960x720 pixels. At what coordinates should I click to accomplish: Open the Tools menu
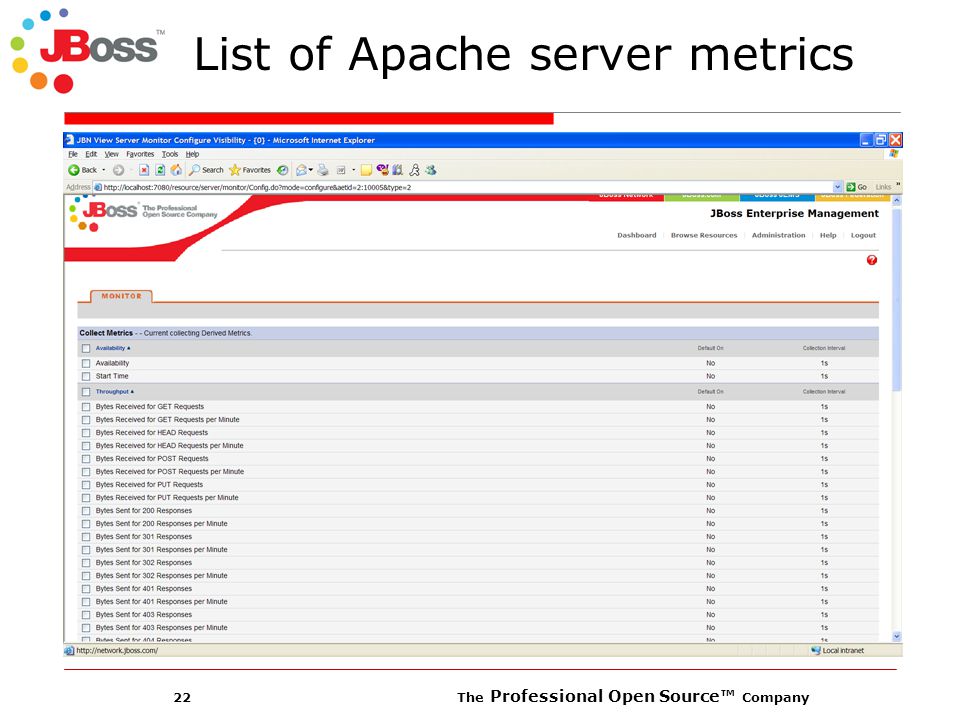point(170,154)
